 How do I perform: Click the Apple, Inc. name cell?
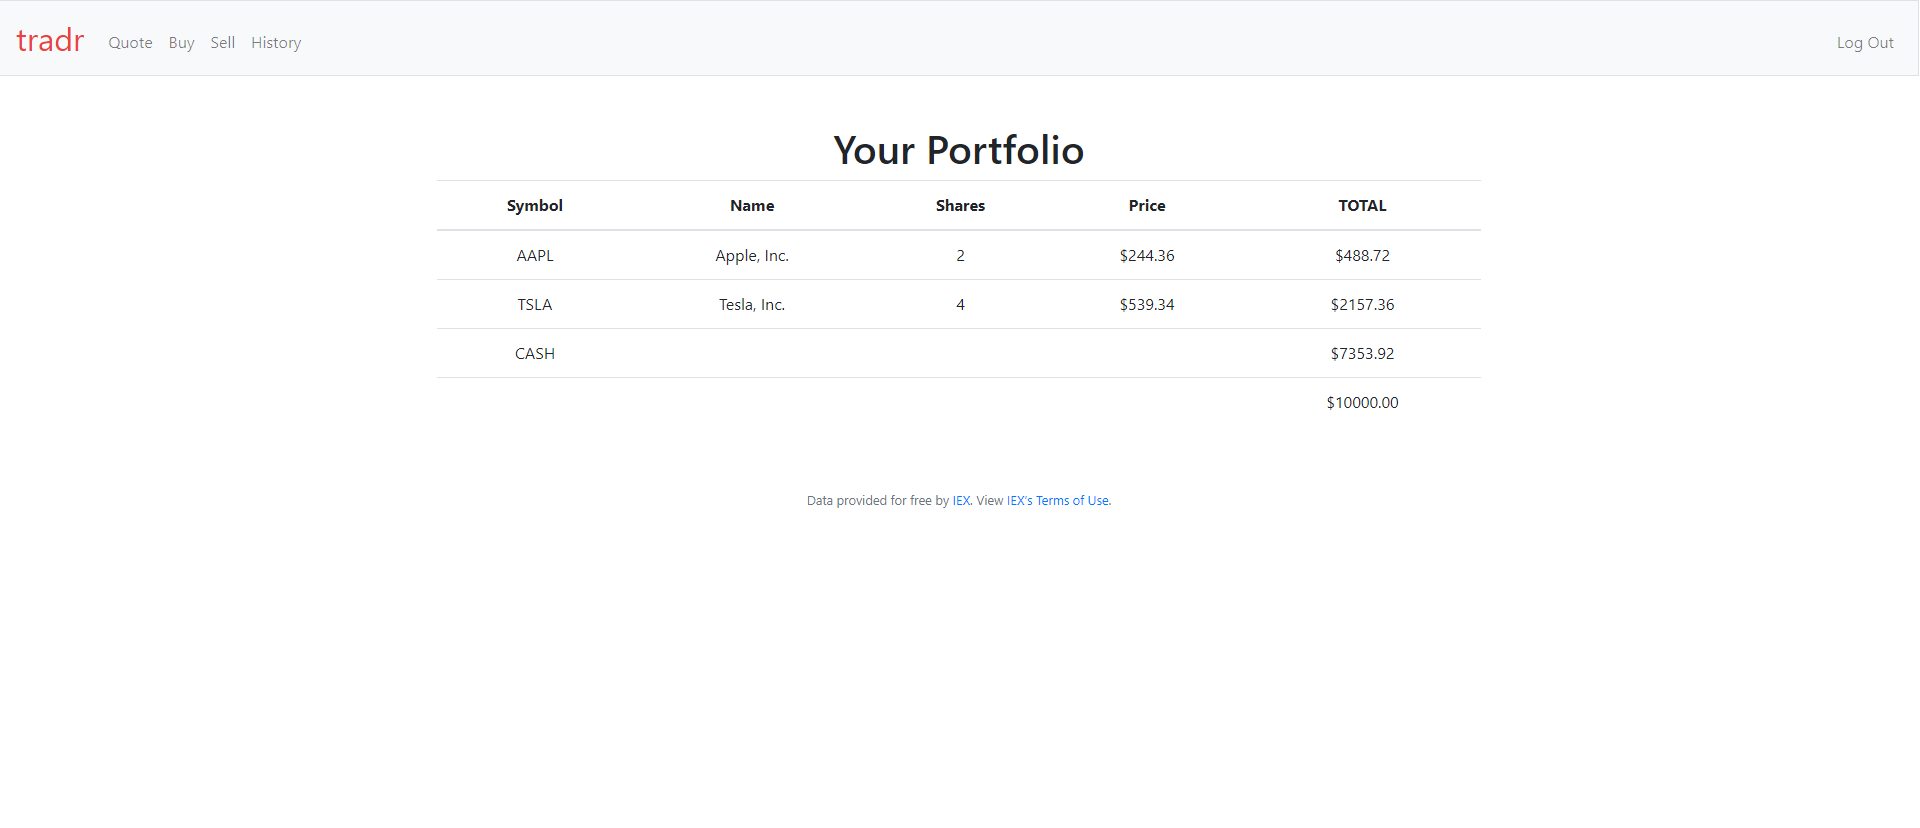tap(752, 256)
